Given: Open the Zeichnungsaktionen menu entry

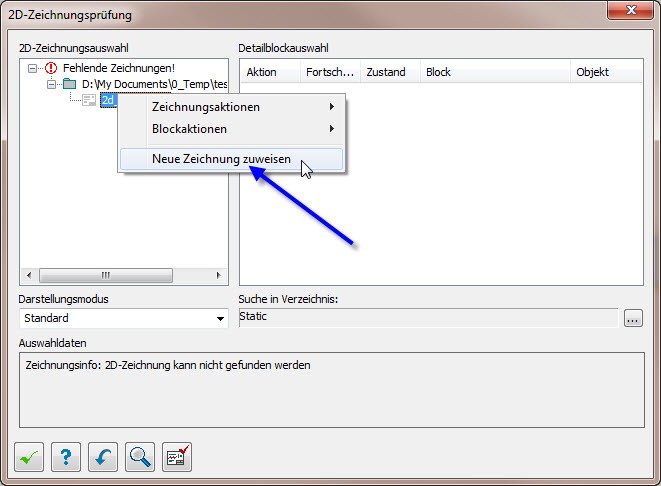Looking at the screenshot, I should (231, 107).
